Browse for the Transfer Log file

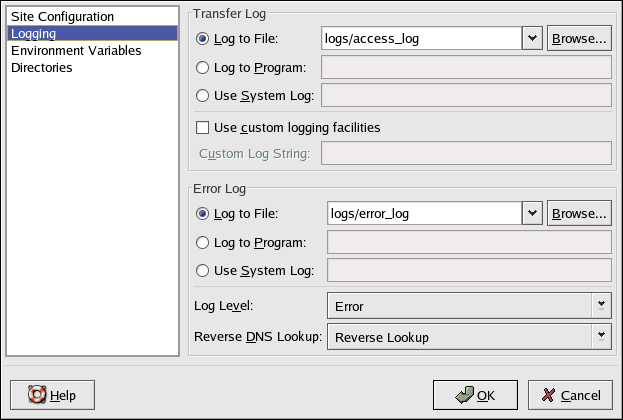(x=579, y=40)
